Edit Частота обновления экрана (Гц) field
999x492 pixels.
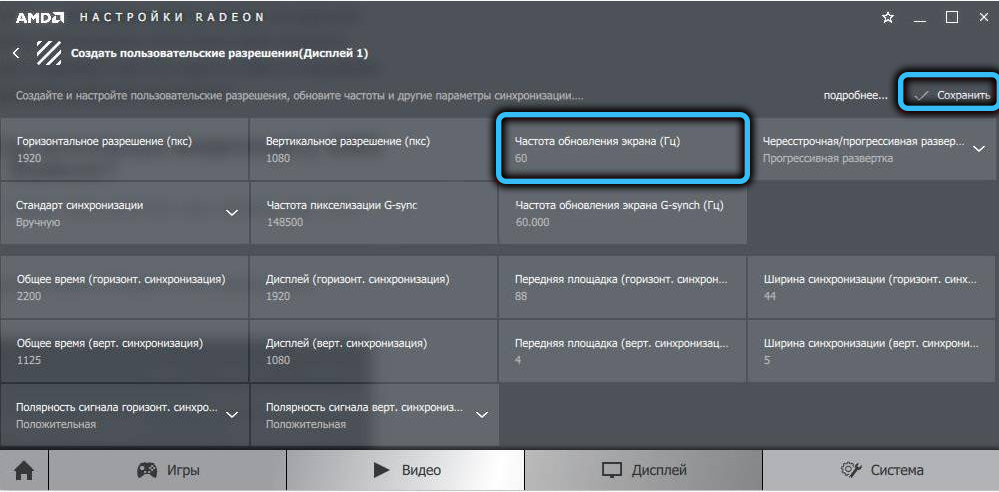(x=622, y=149)
